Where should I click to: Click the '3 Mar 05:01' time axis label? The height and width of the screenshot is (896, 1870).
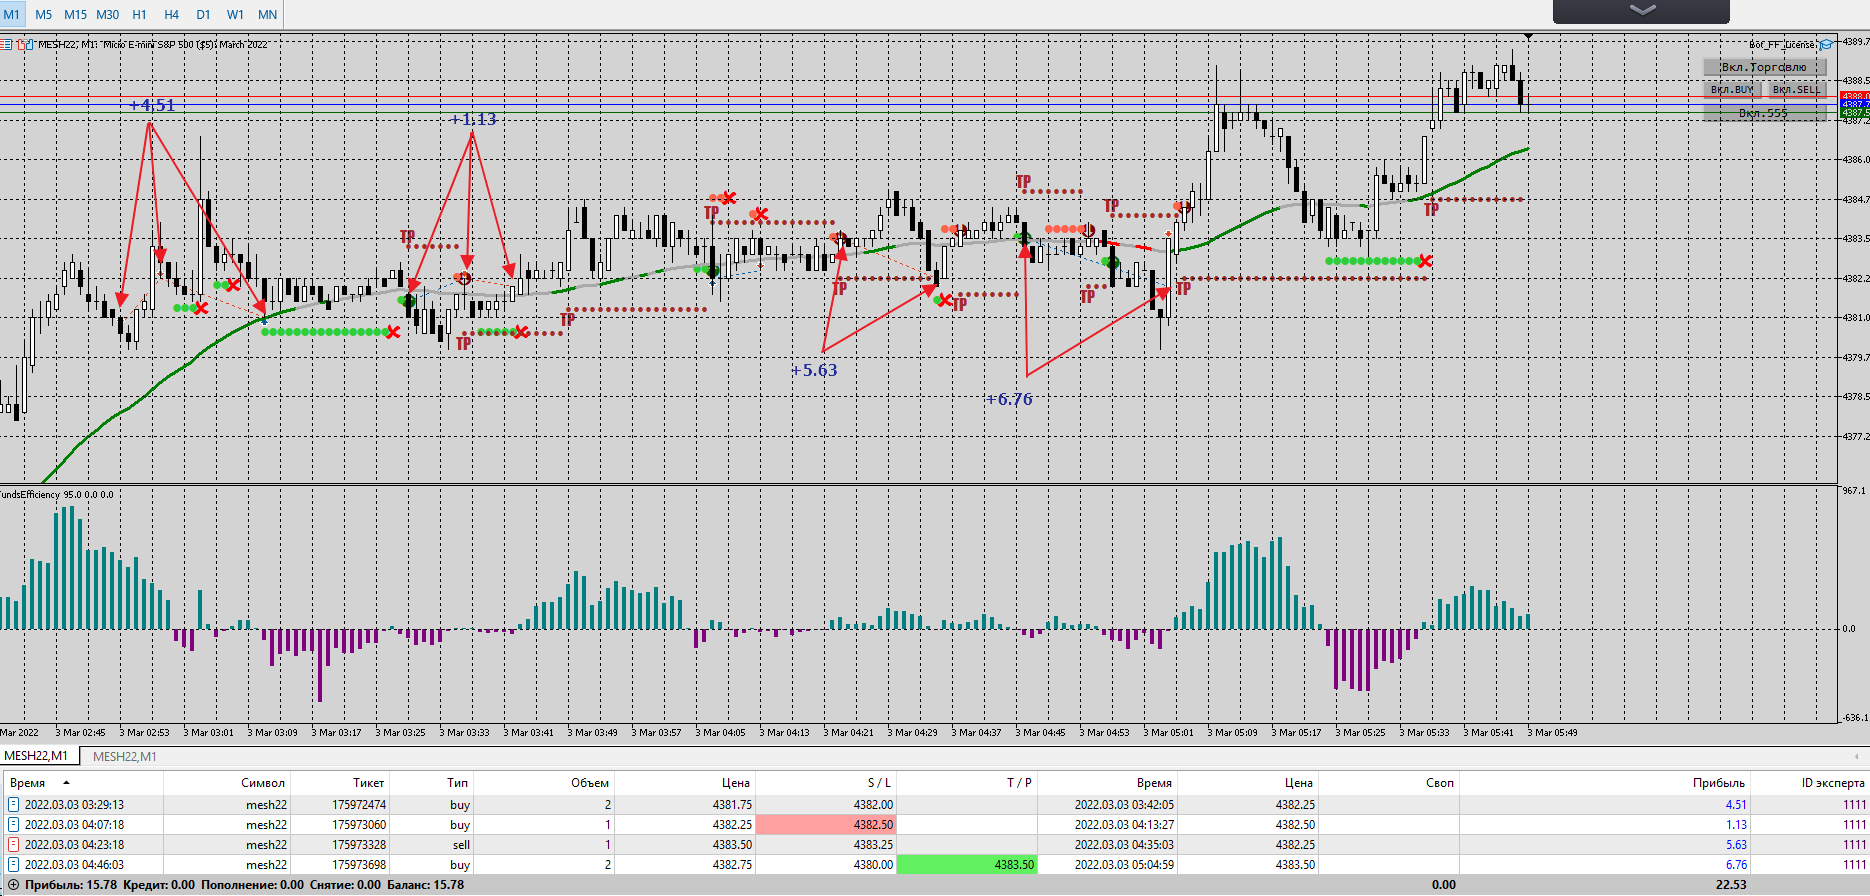click(x=1168, y=733)
